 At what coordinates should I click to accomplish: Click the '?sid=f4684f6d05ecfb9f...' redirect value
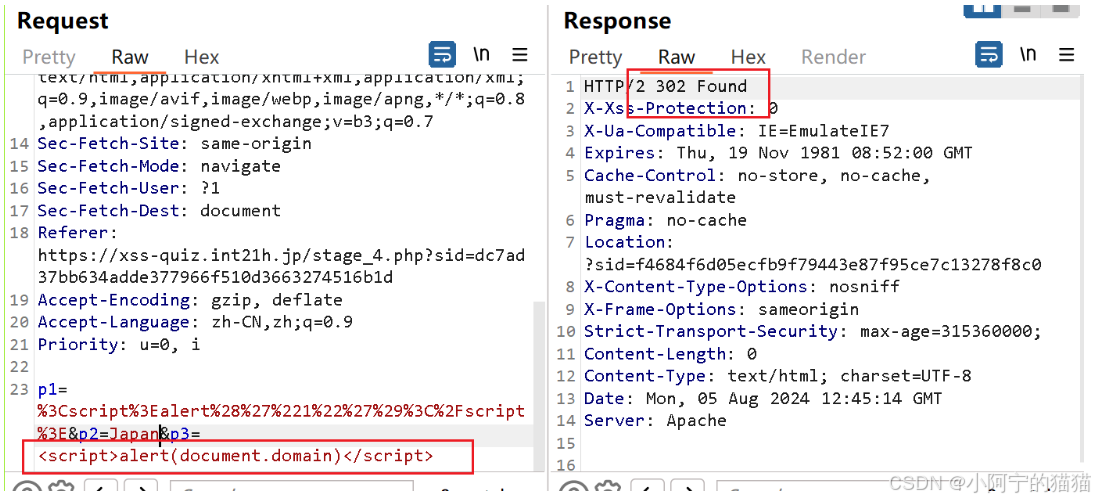[x=813, y=265]
